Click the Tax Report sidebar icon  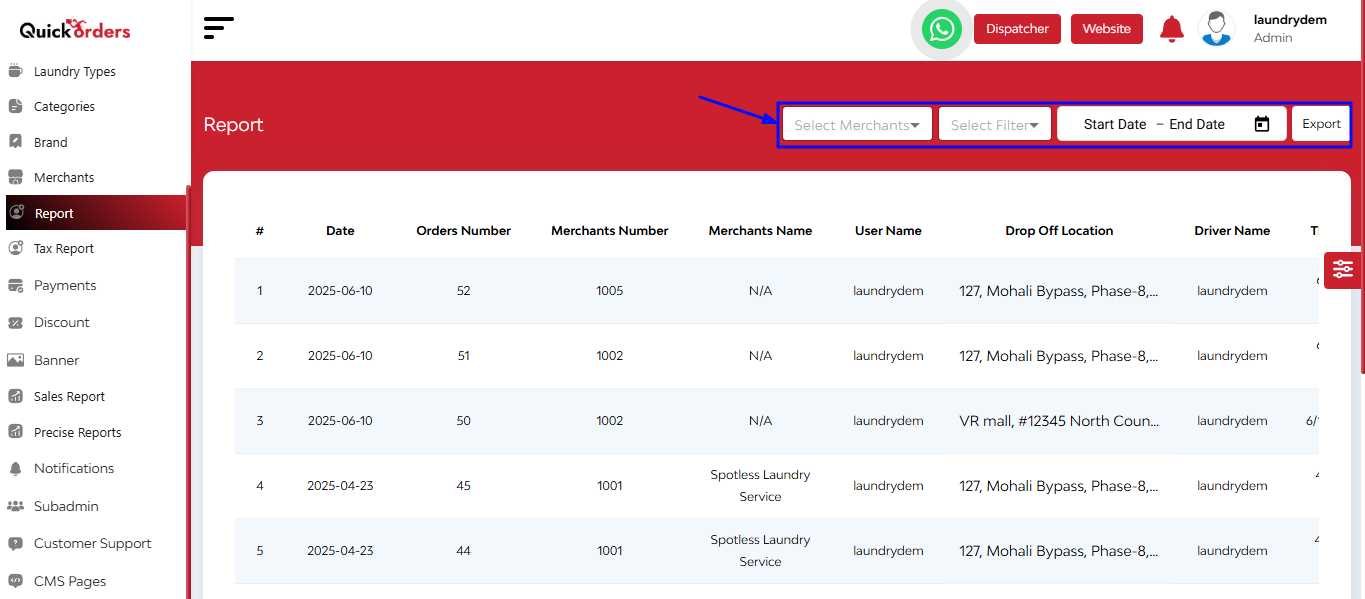coord(15,248)
